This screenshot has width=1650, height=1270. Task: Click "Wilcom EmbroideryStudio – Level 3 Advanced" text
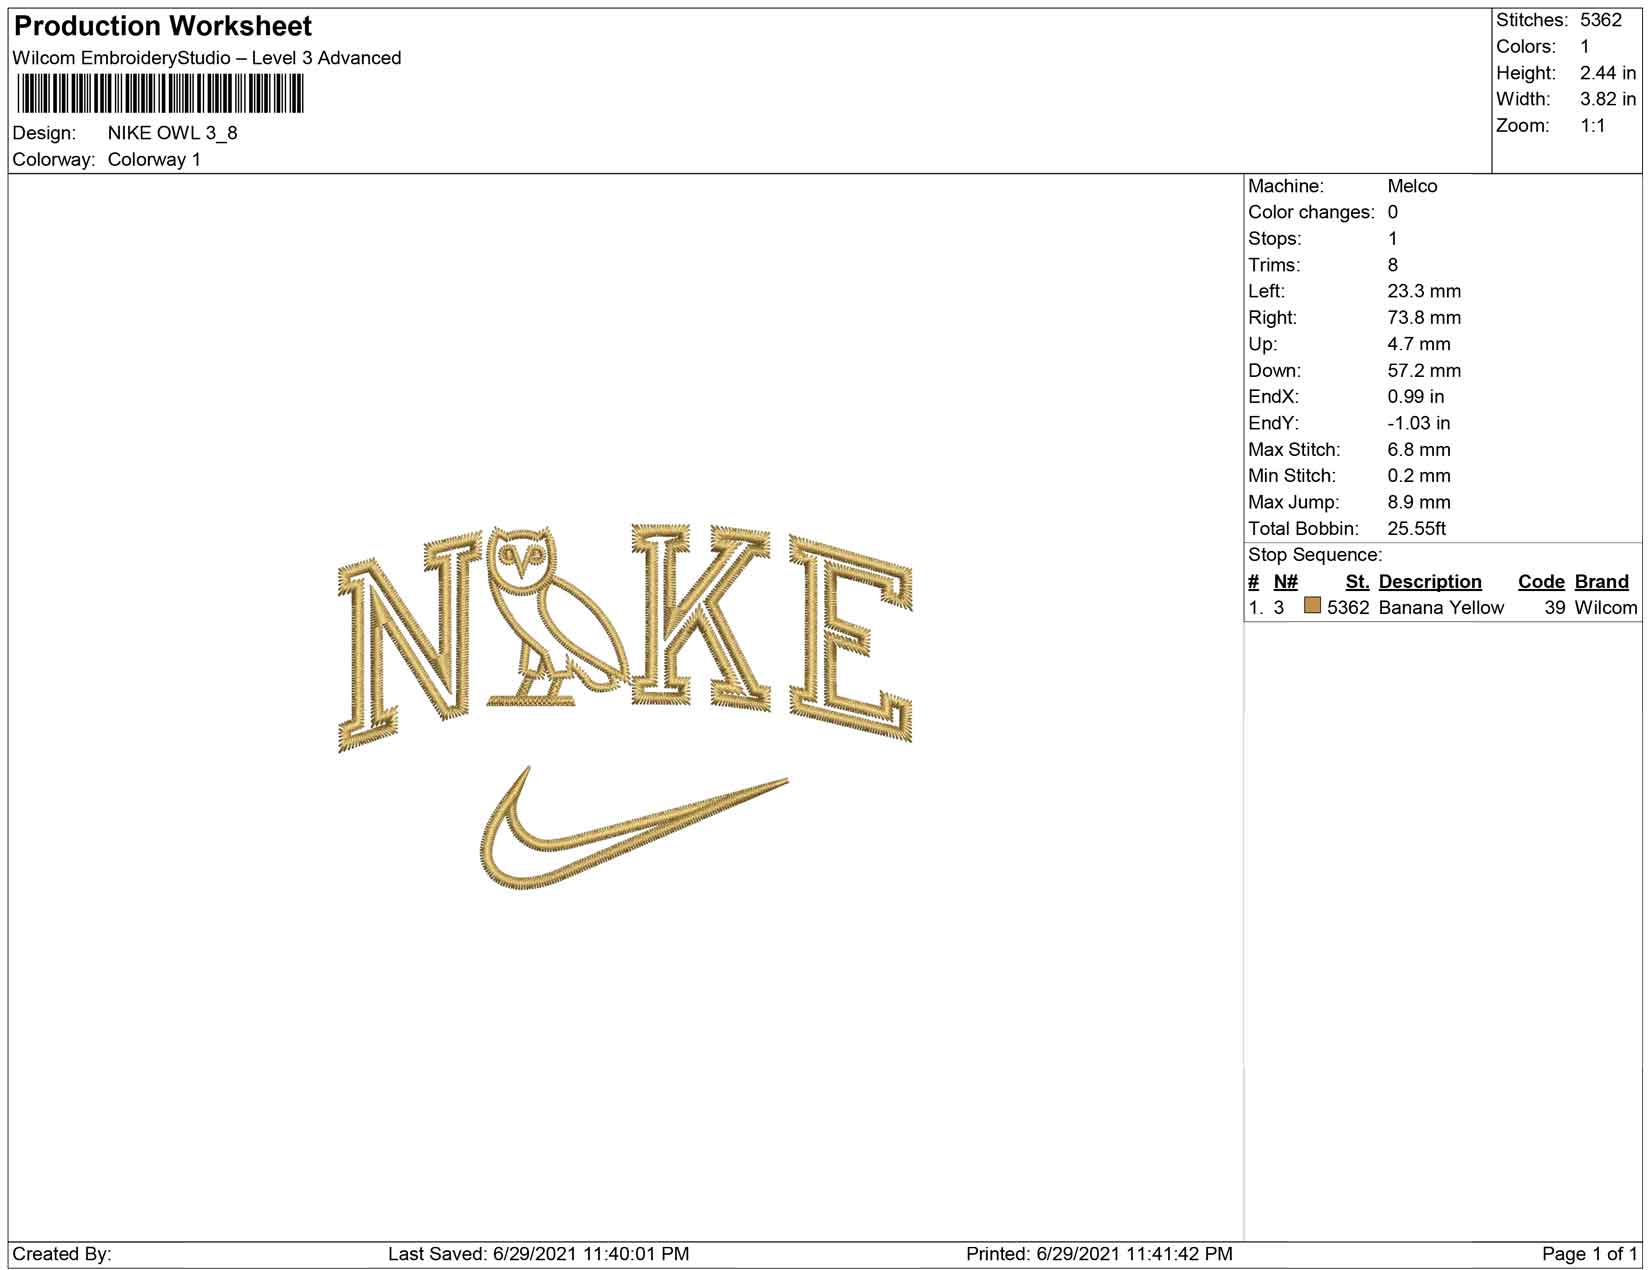pos(207,58)
